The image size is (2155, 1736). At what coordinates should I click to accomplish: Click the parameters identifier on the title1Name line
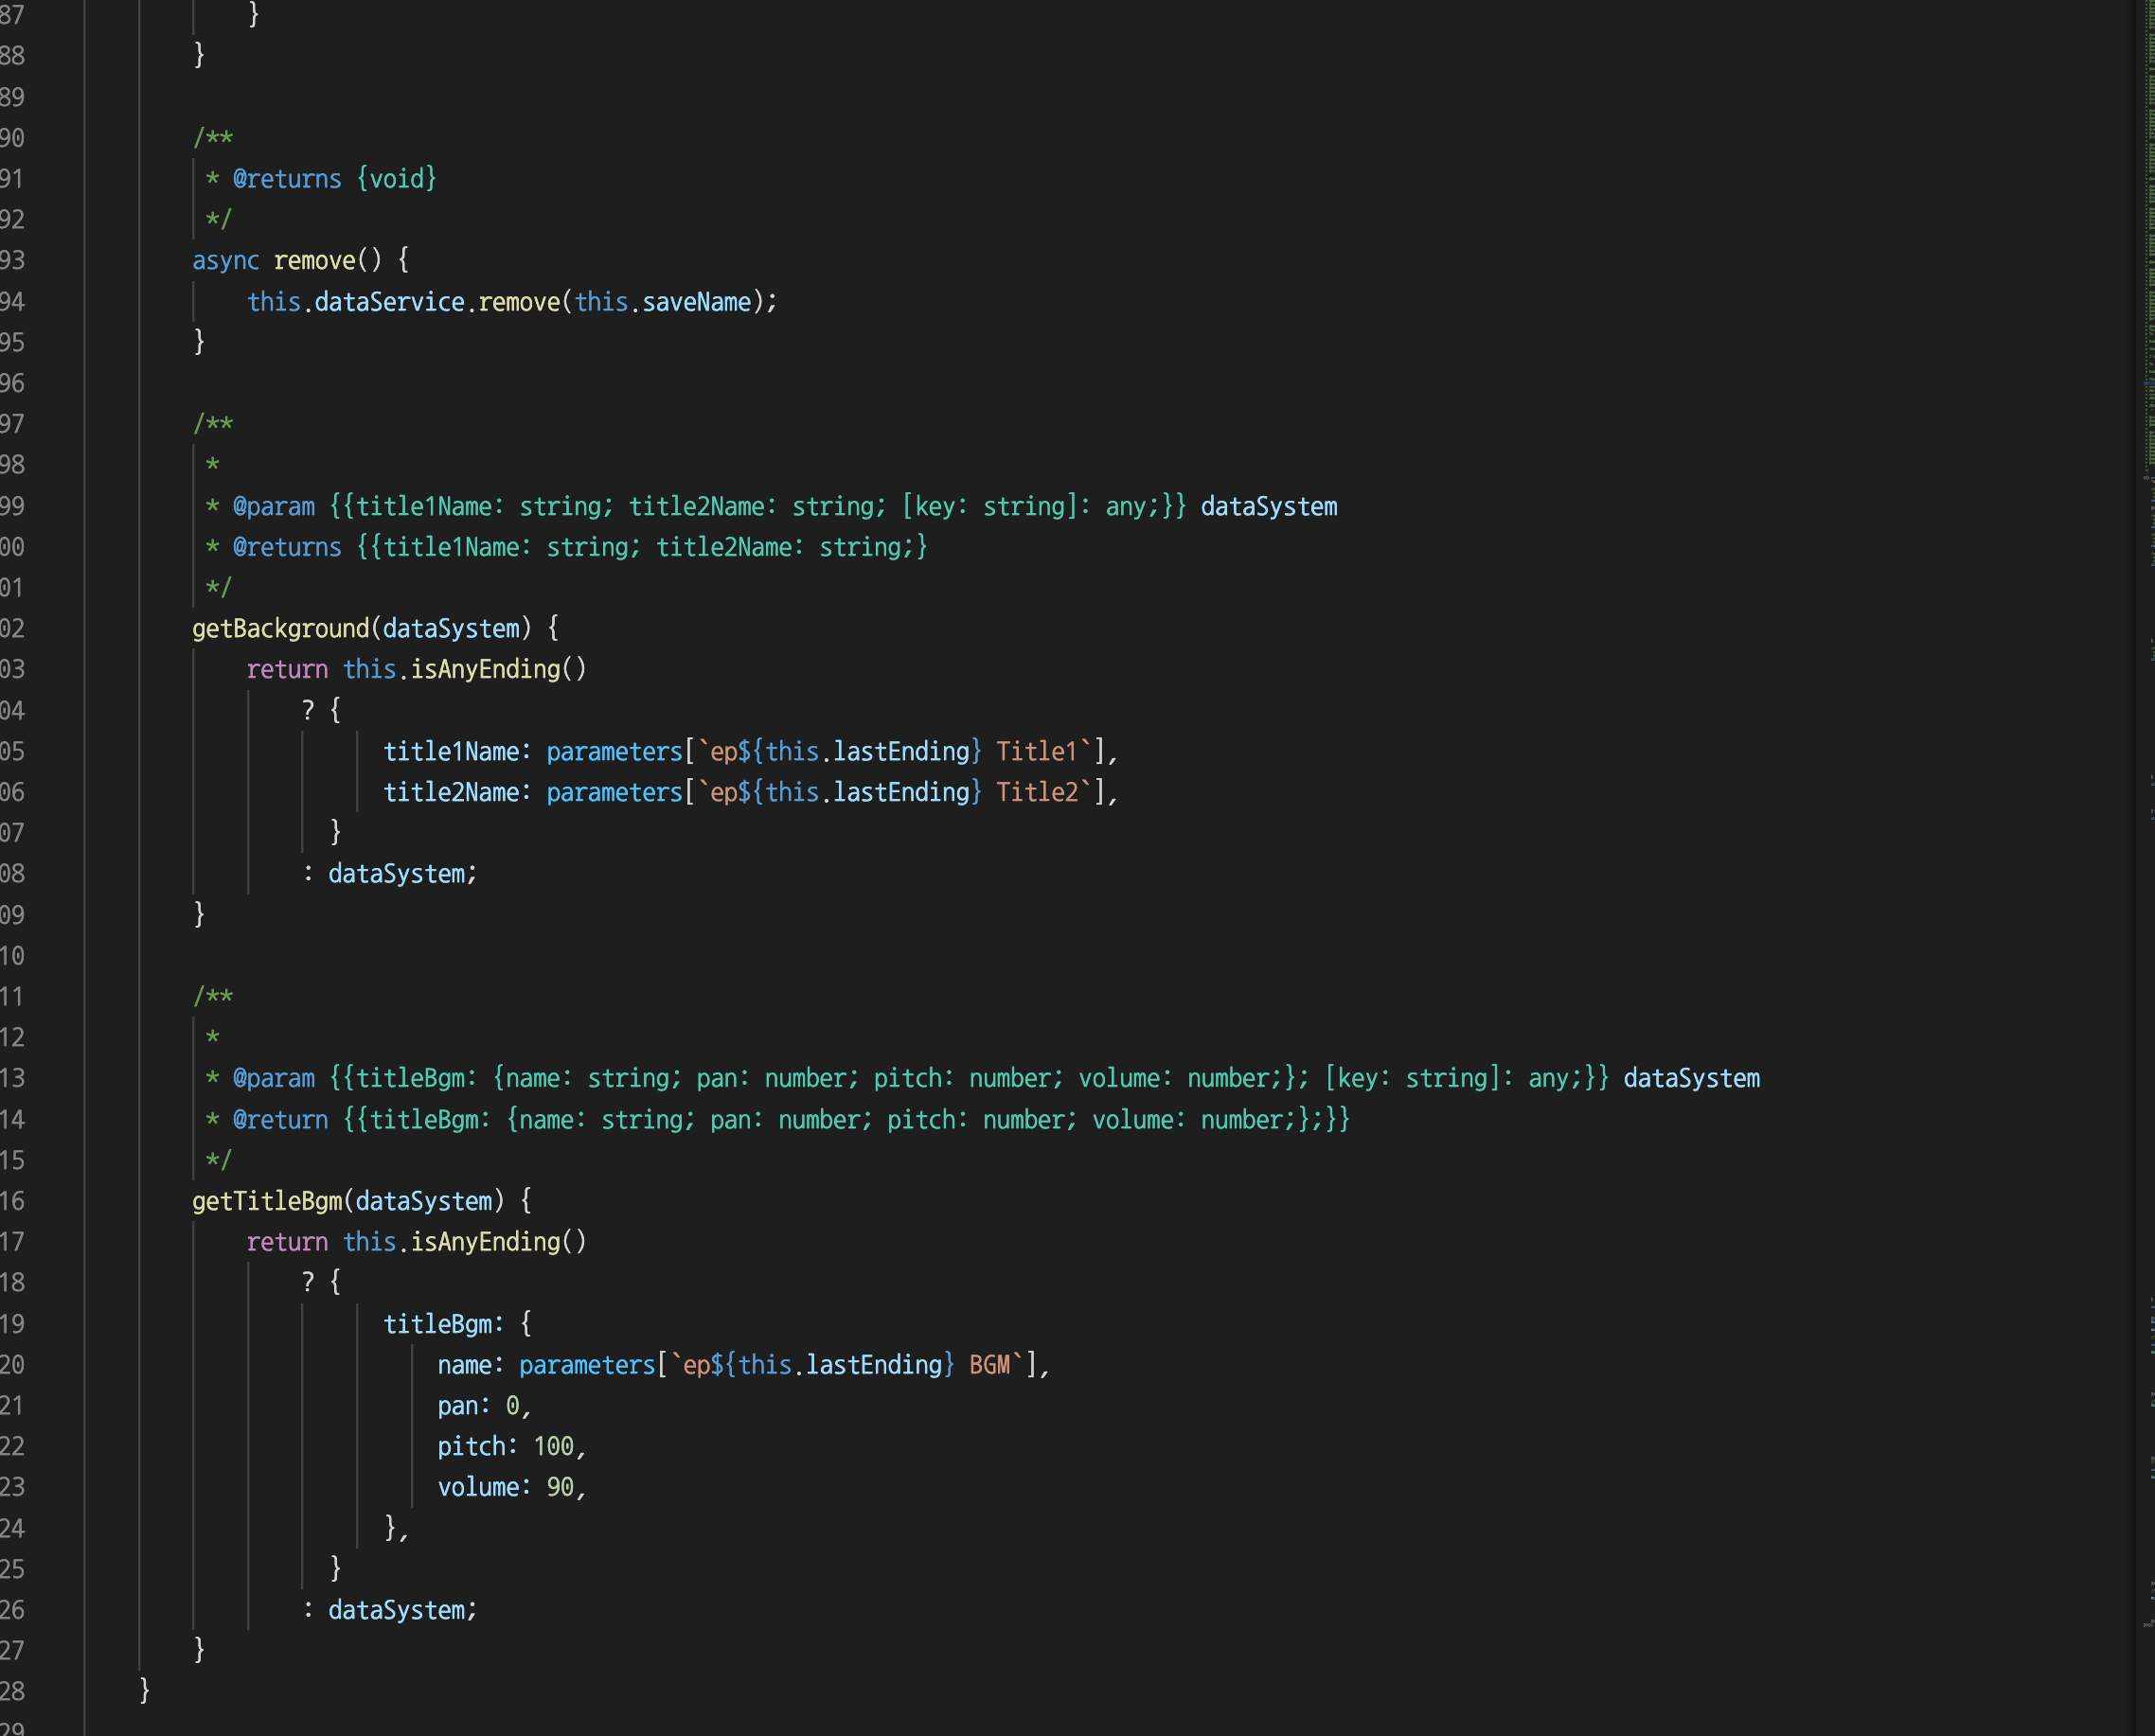(x=614, y=752)
